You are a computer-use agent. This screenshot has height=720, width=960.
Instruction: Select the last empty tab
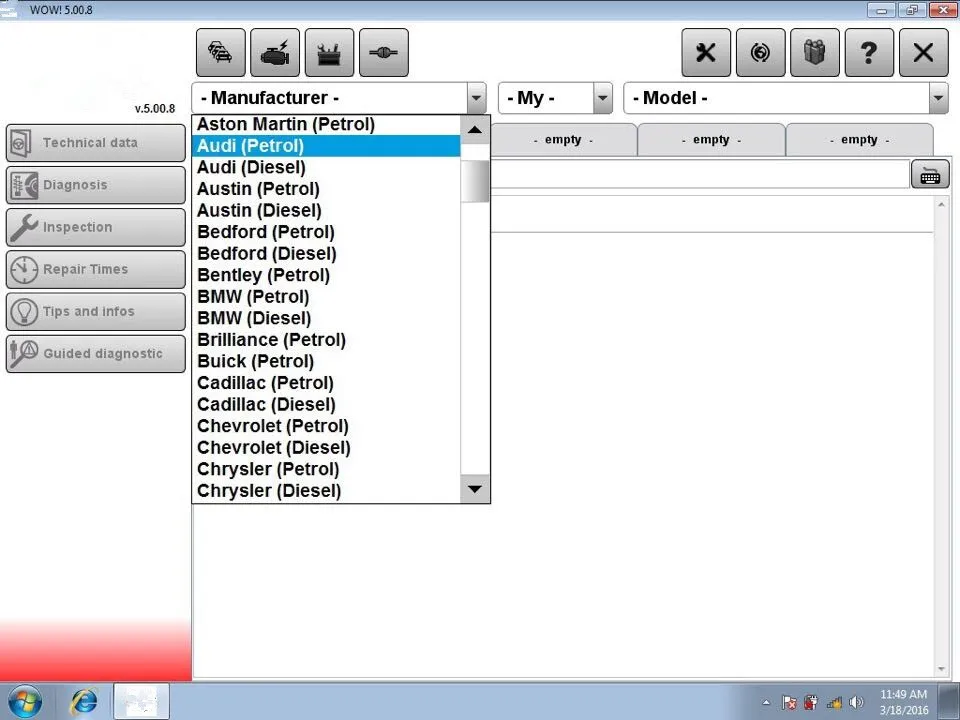coord(860,140)
